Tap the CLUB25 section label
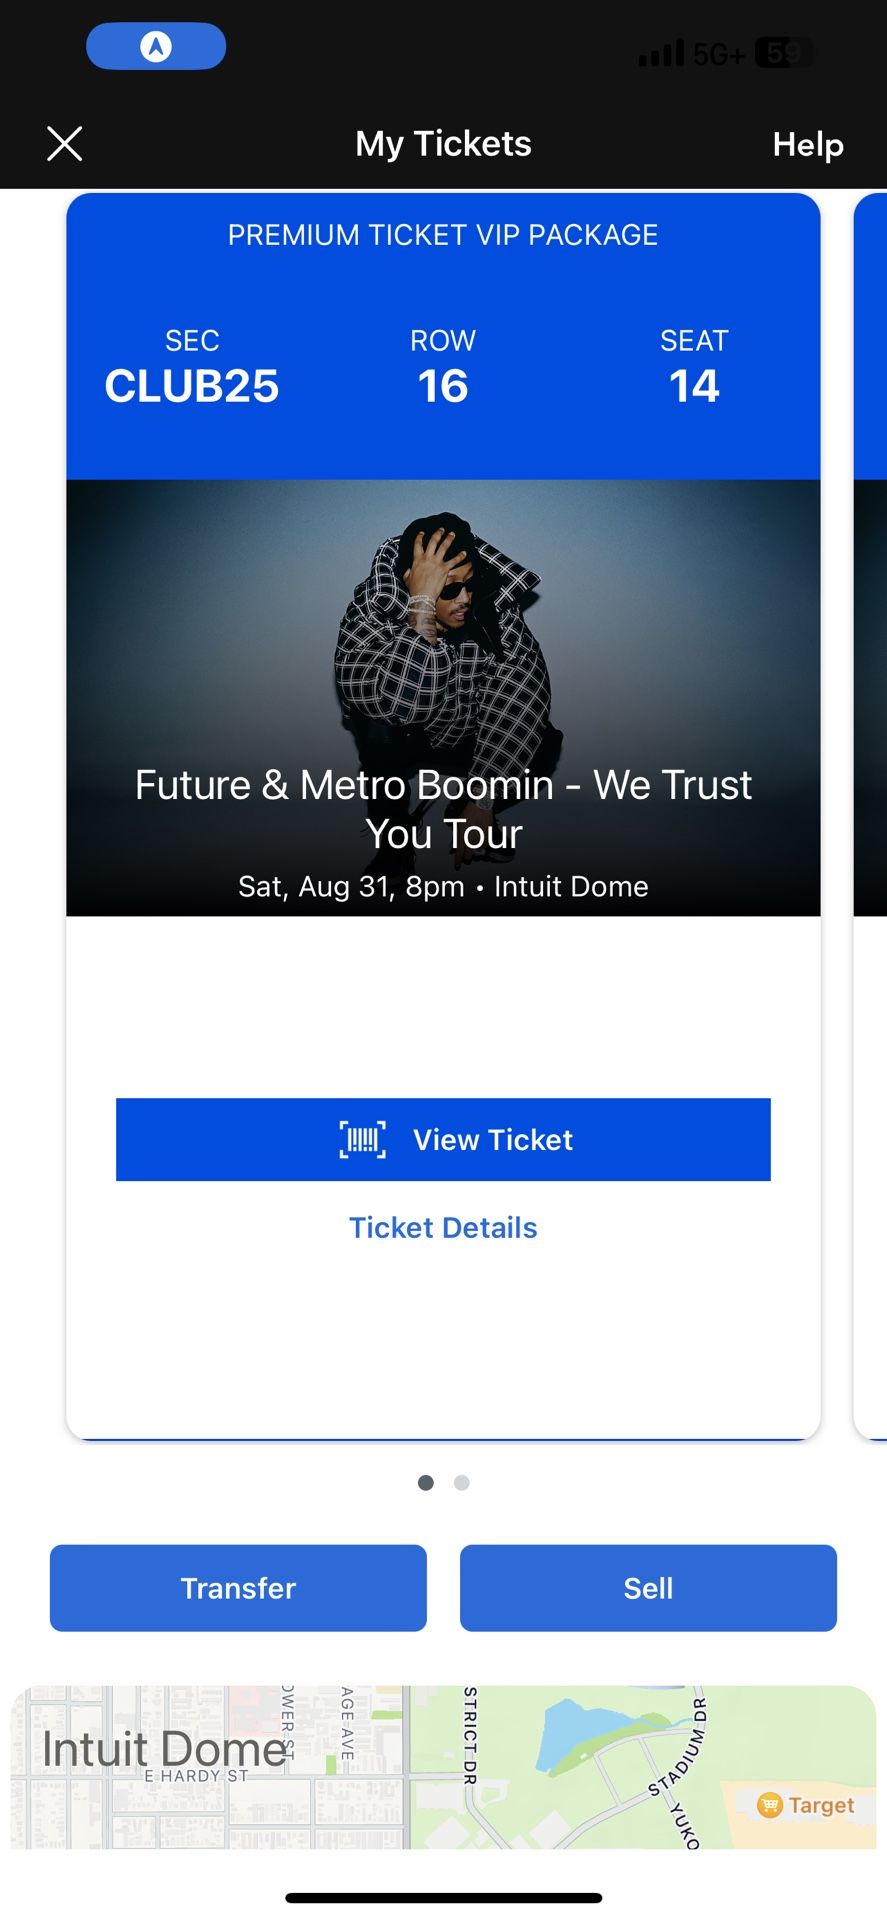Image resolution: width=887 pixels, height=1920 pixels. (x=192, y=386)
